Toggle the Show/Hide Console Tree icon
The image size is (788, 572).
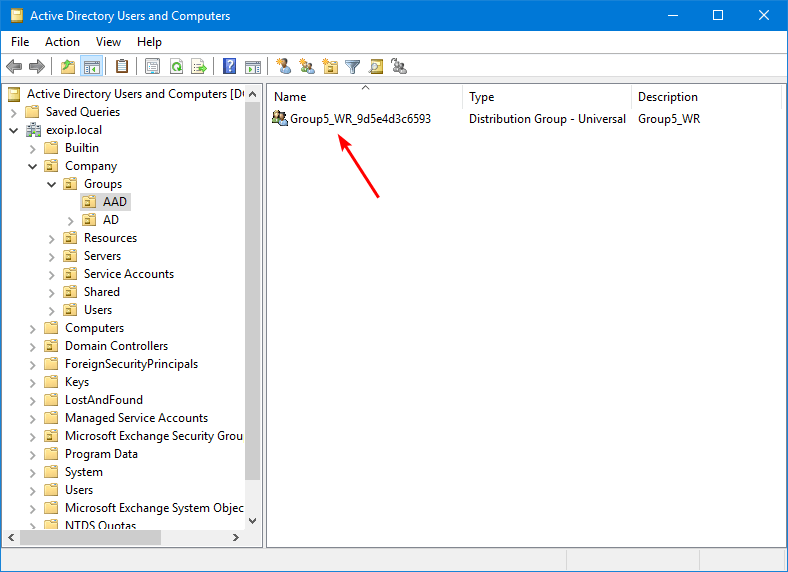click(x=91, y=67)
